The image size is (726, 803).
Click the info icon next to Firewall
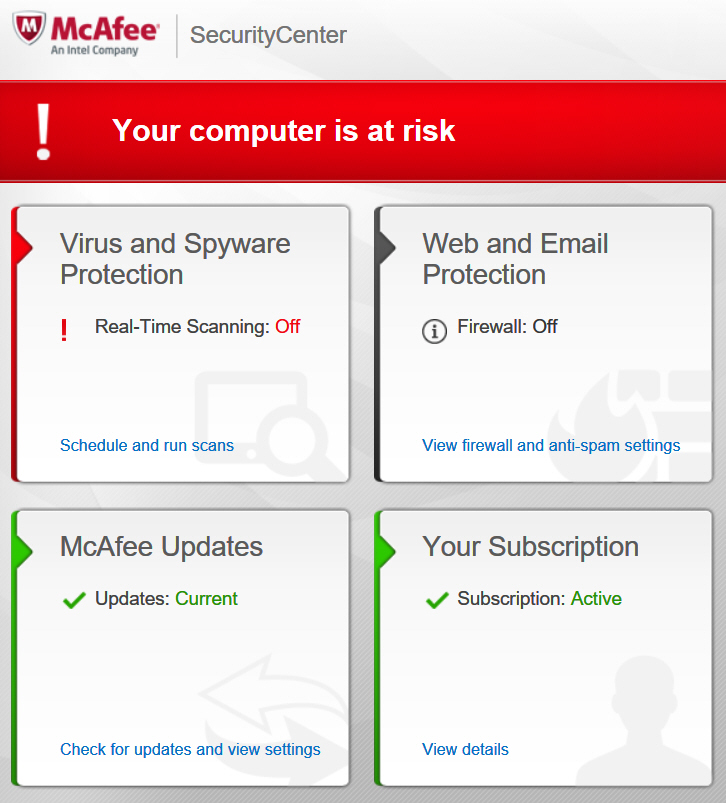pos(434,331)
